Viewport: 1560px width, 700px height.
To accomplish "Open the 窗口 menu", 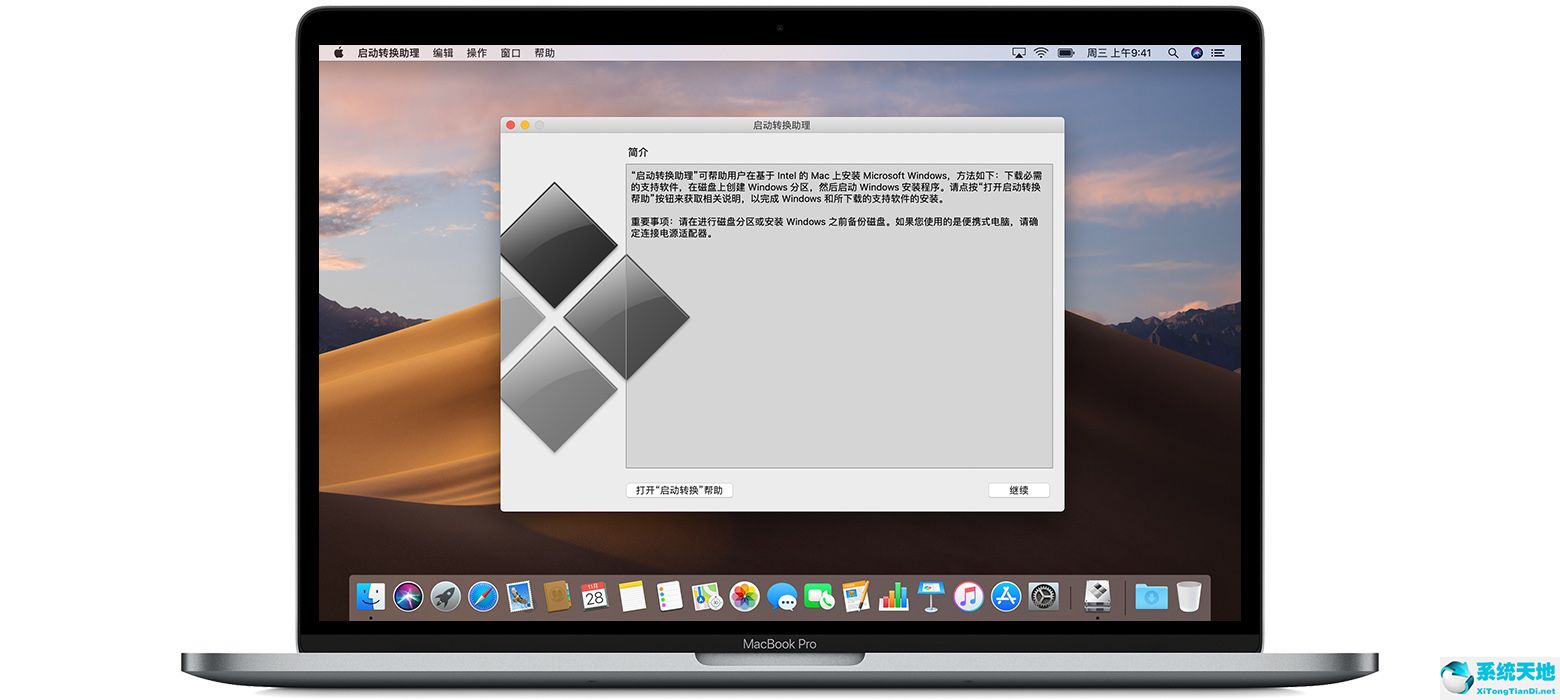I will pos(511,53).
